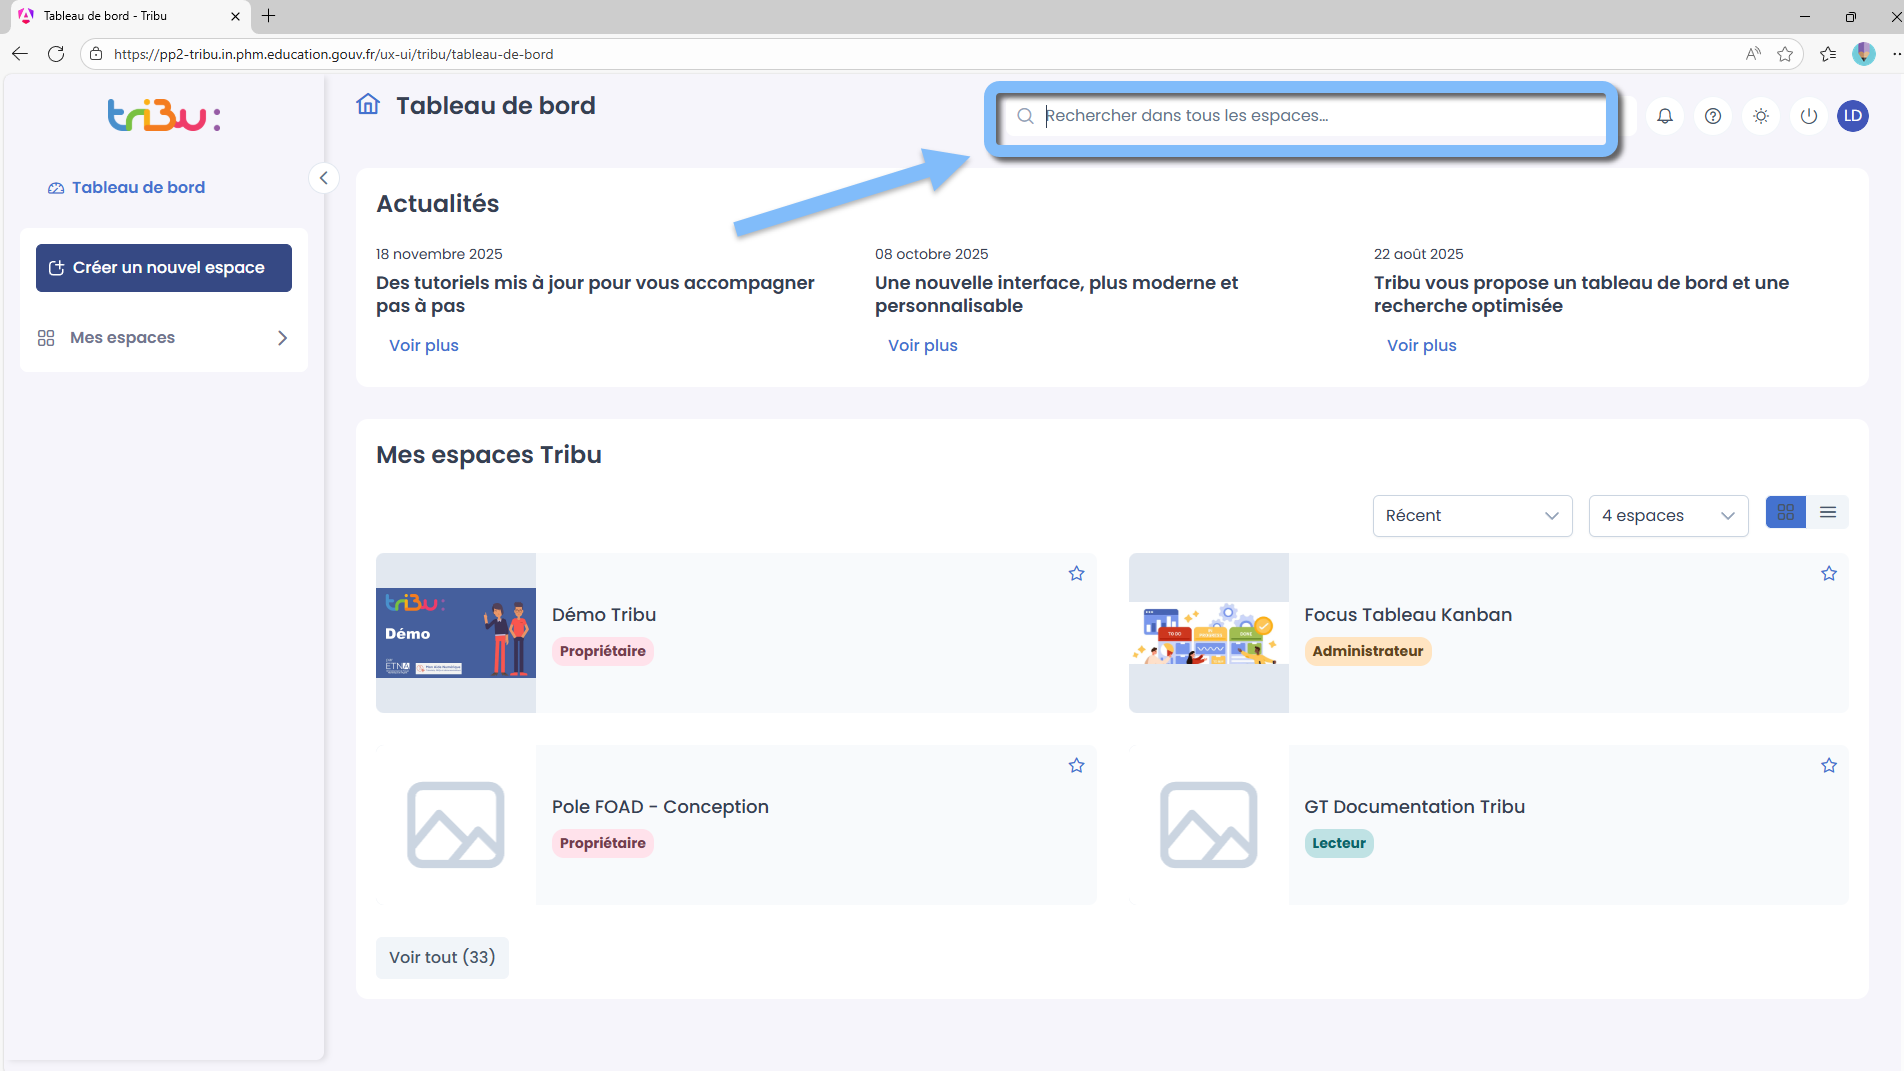Open the browser favorites list icon

point(1828,54)
